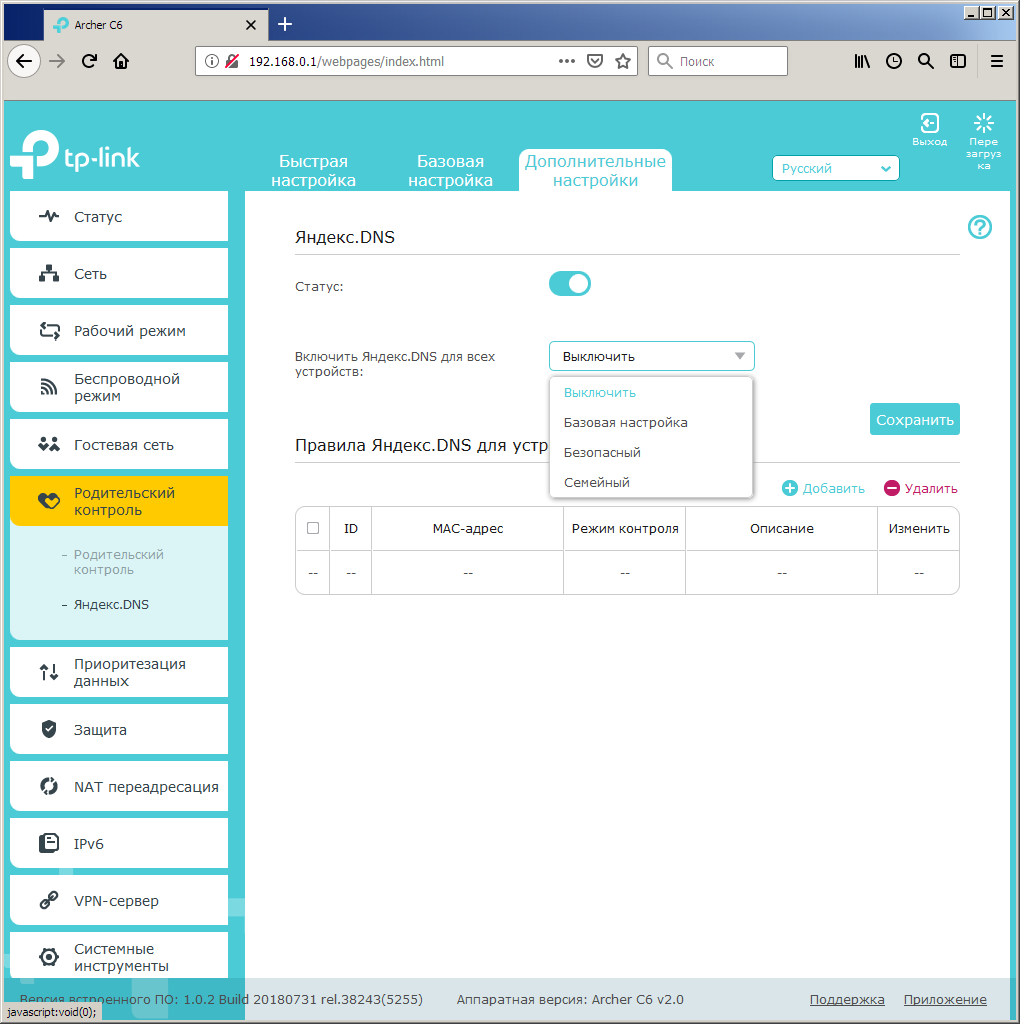Open page actions three-dot menu
Image resolution: width=1020 pixels, height=1024 pixels.
pyautogui.click(x=567, y=61)
